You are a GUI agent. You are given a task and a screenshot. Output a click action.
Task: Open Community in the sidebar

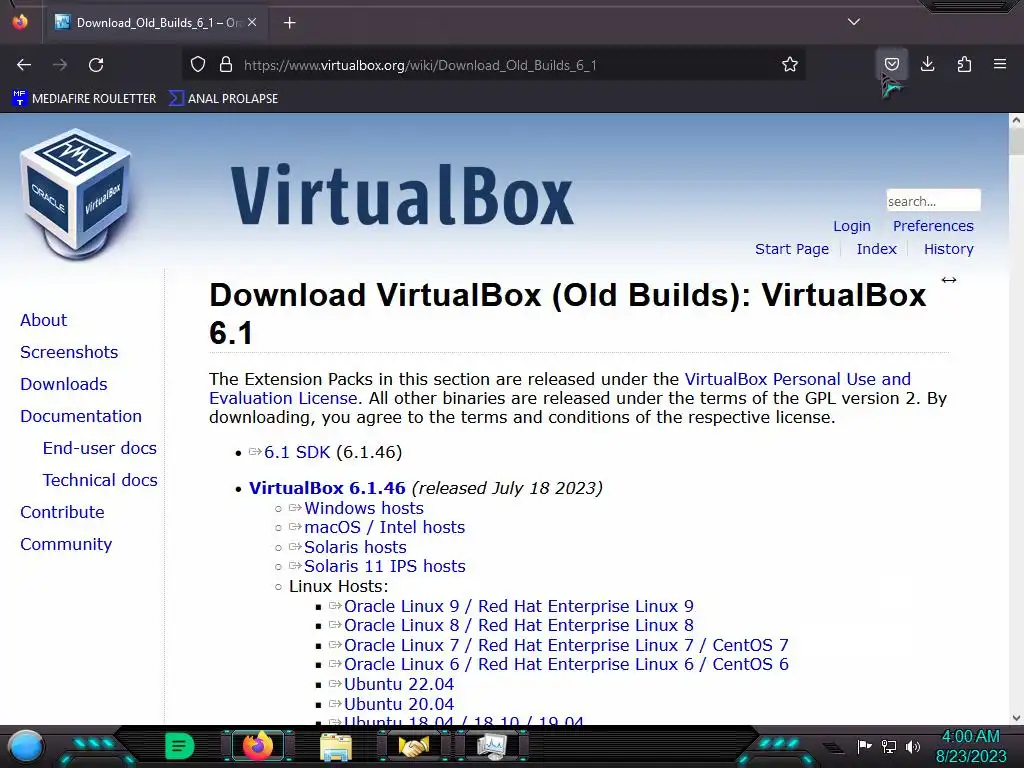pyautogui.click(x=66, y=544)
